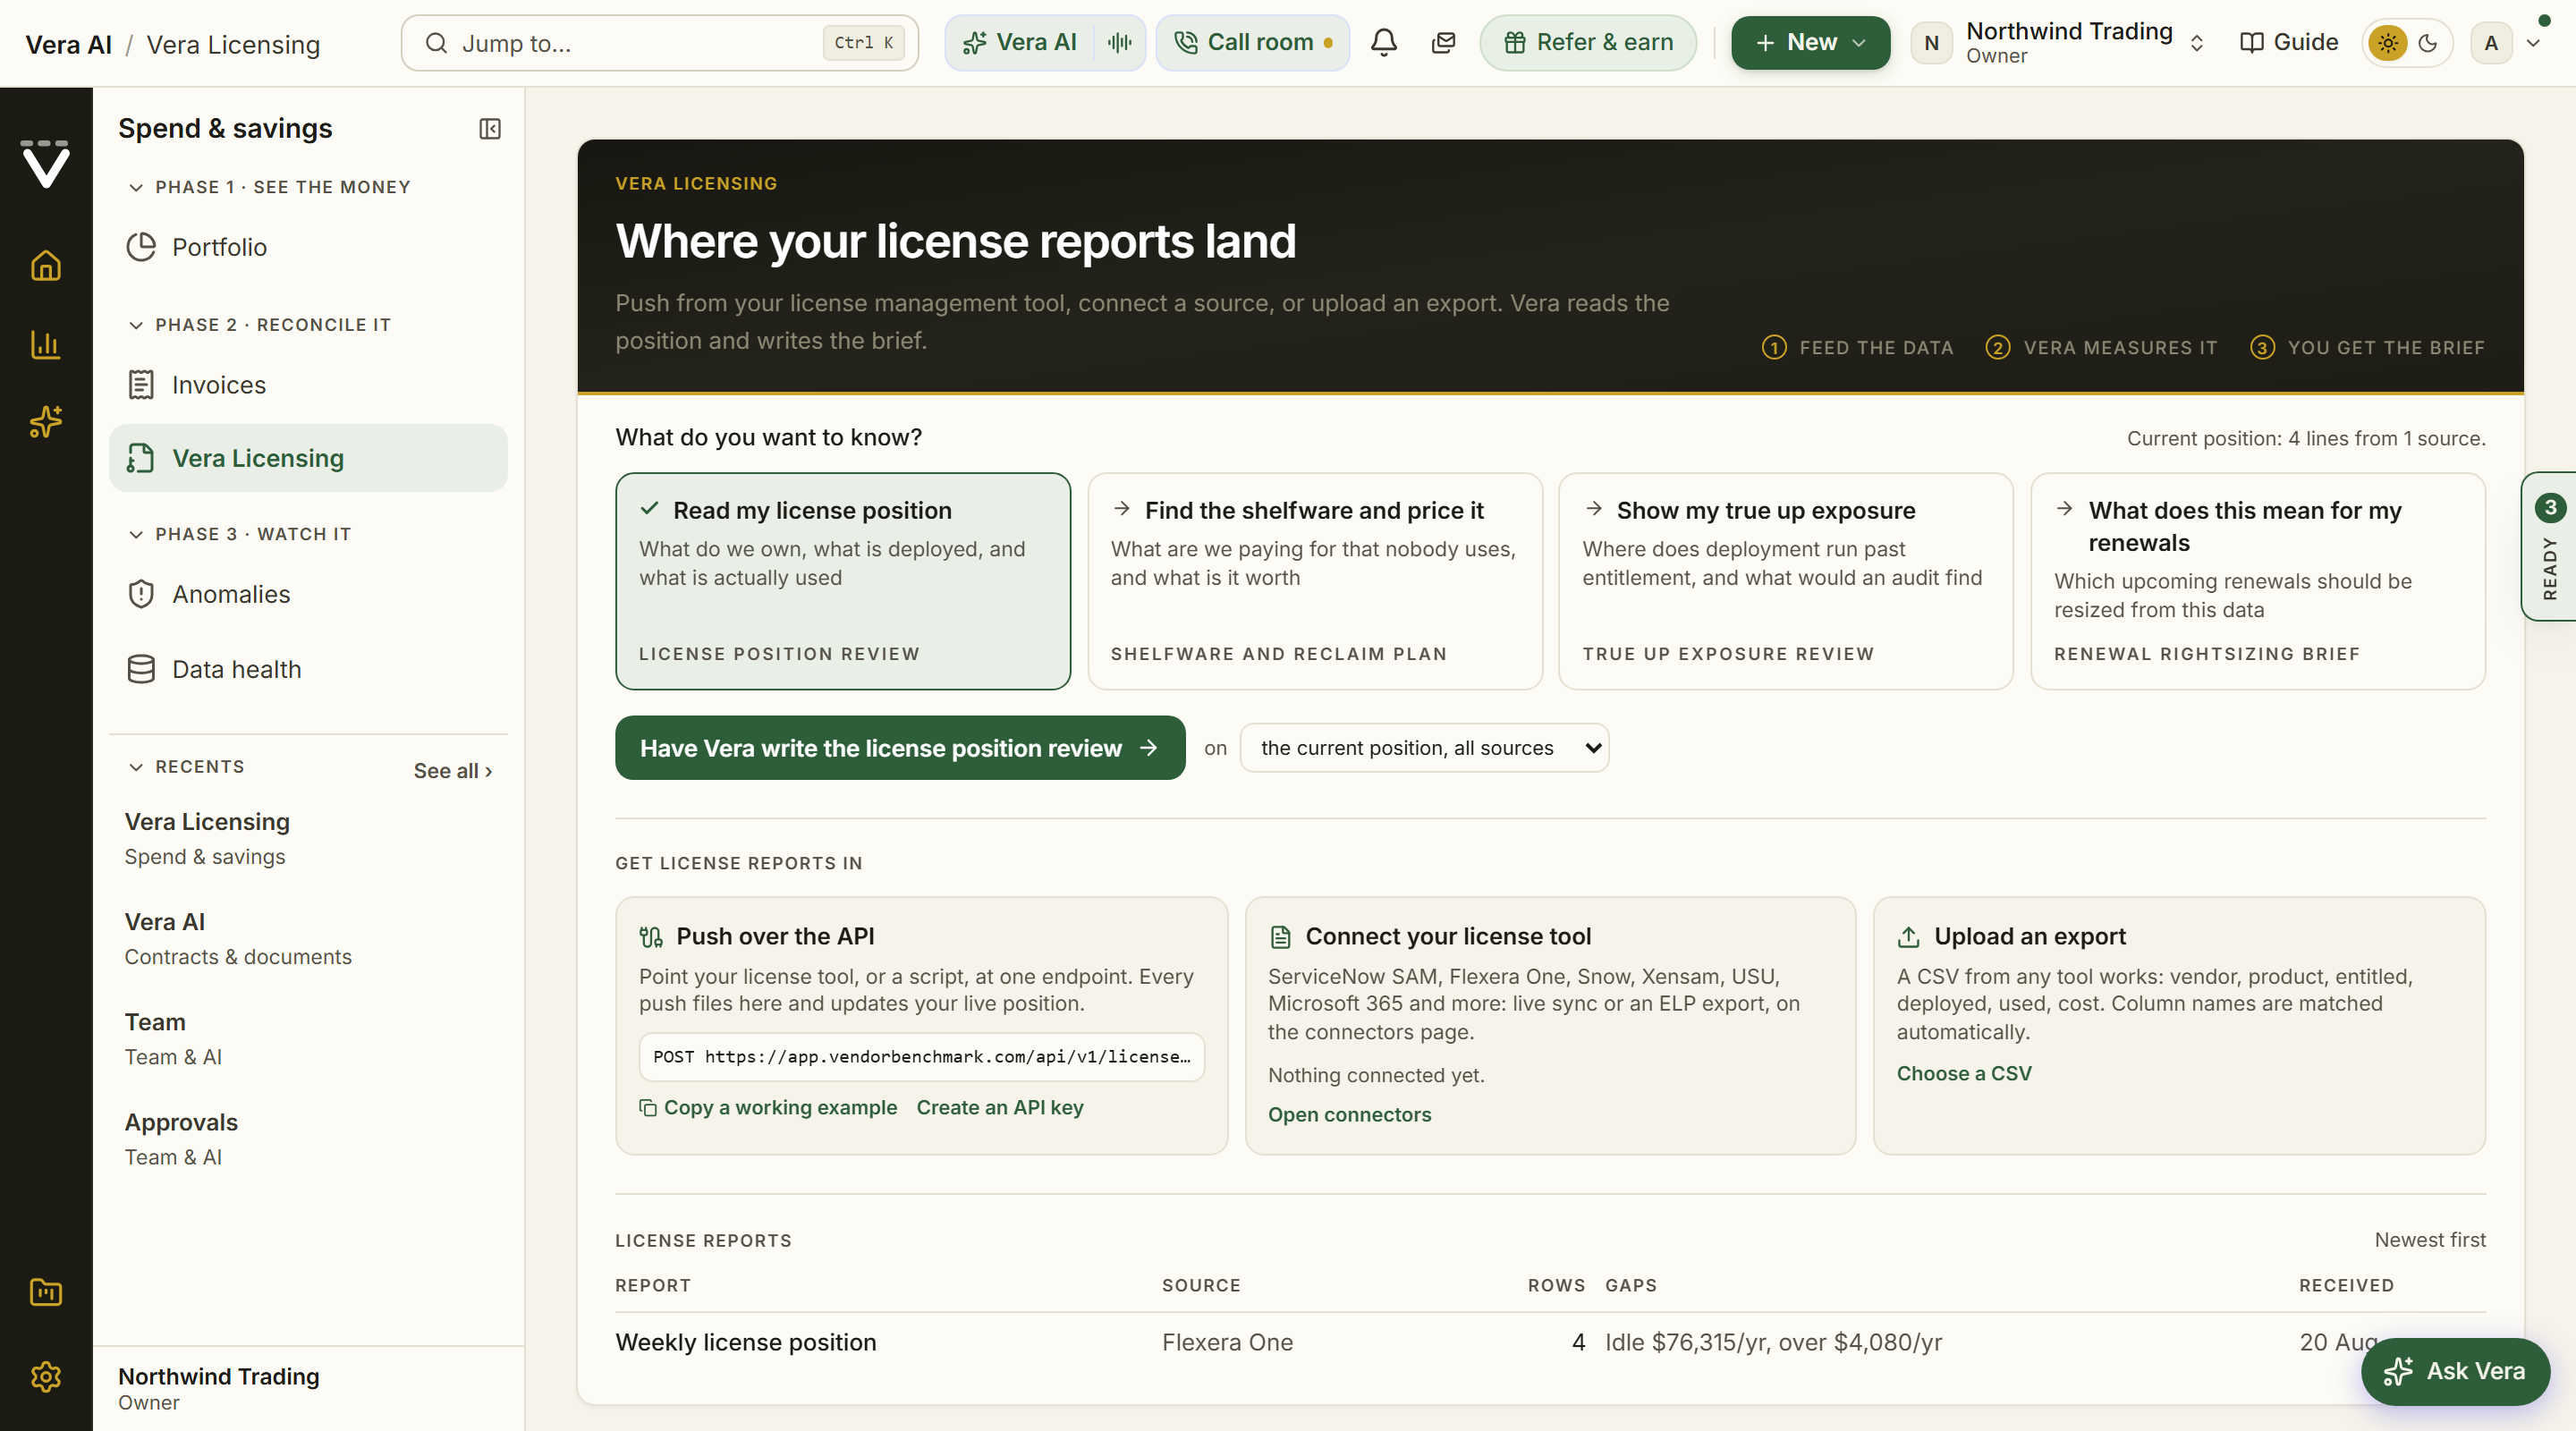Focus the Jump to search field
Viewport: 2576px width, 1431px height.
tap(660, 43)
